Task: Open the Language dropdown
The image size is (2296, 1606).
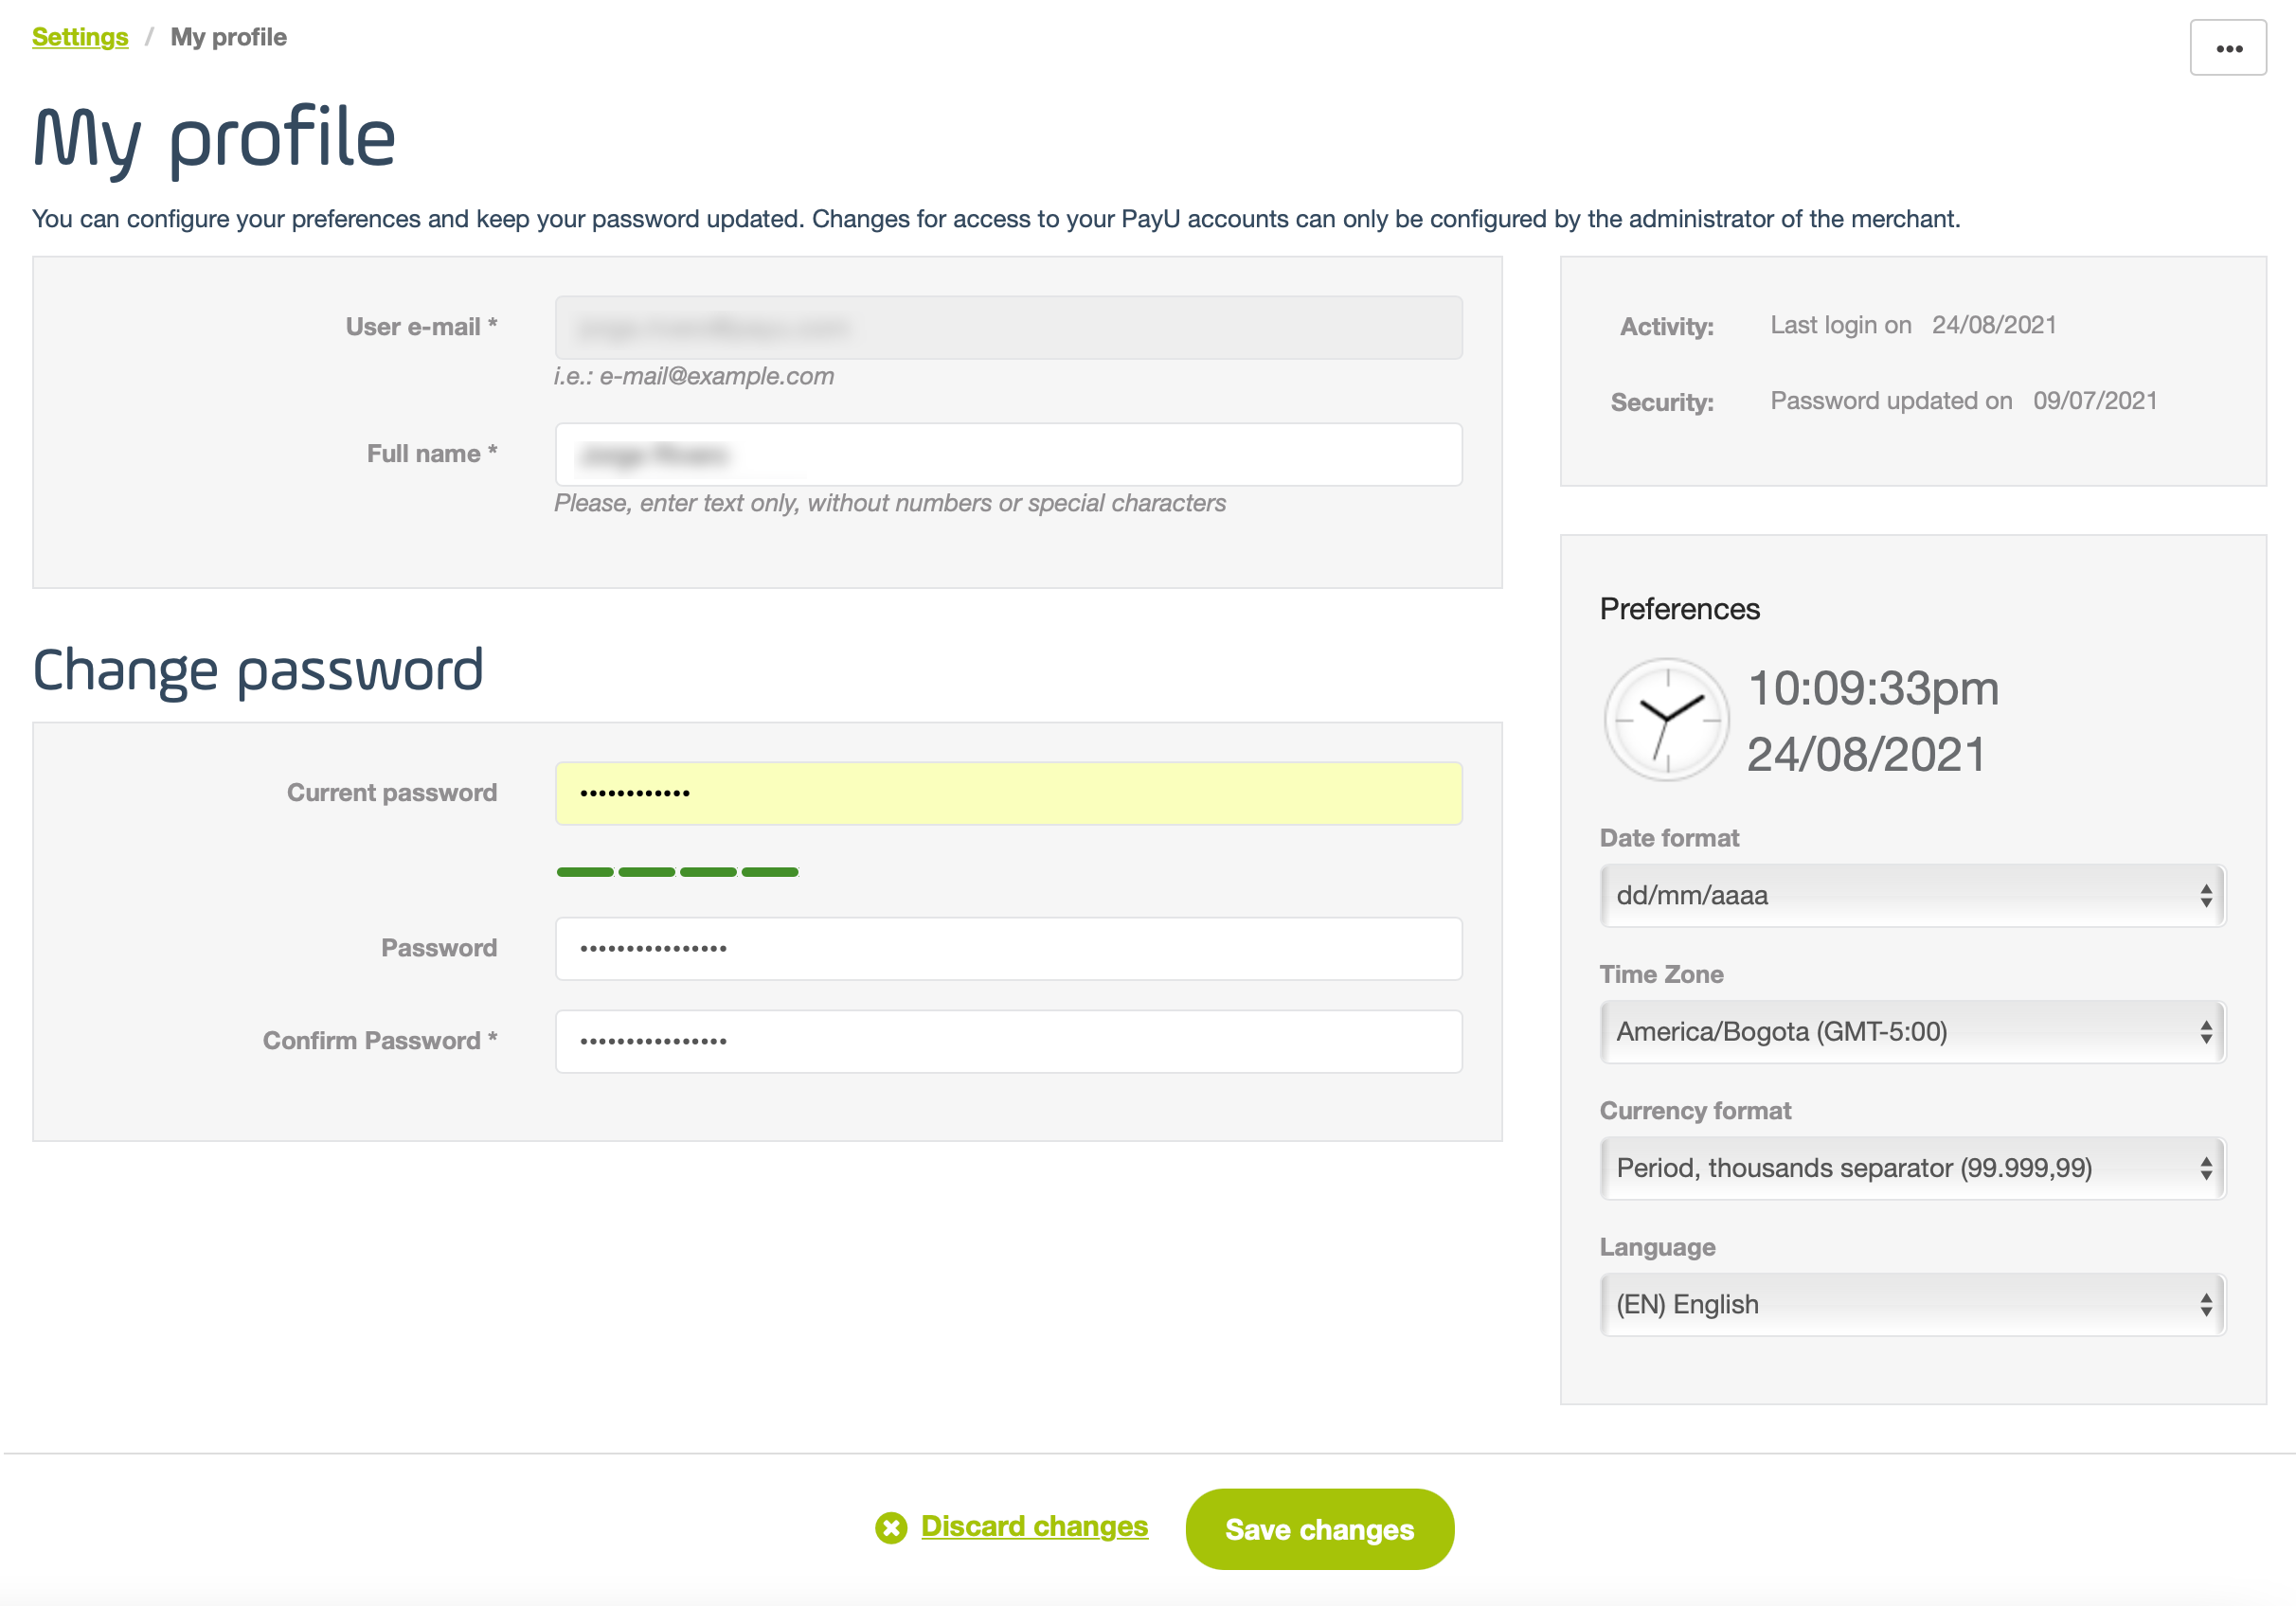Action: pos(1912,1304)
